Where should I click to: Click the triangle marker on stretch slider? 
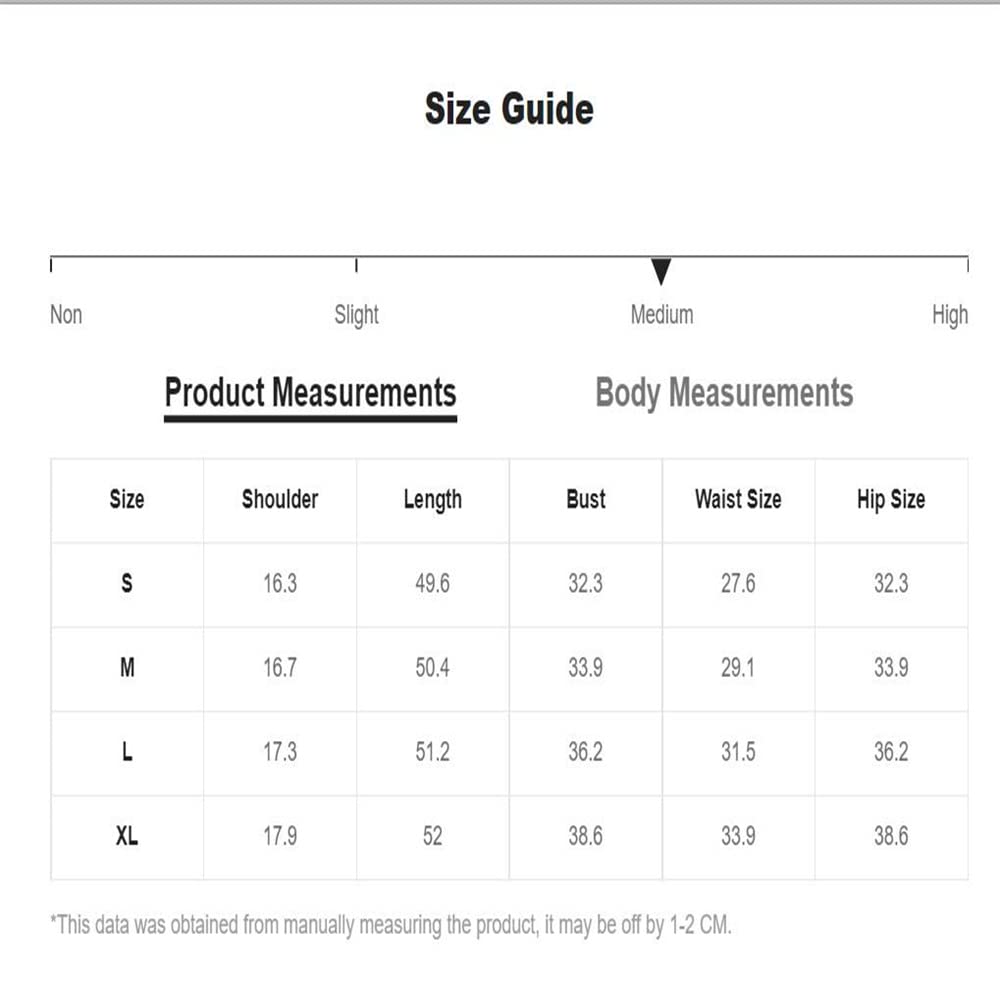pyautogui.click(x=661, y=272)
